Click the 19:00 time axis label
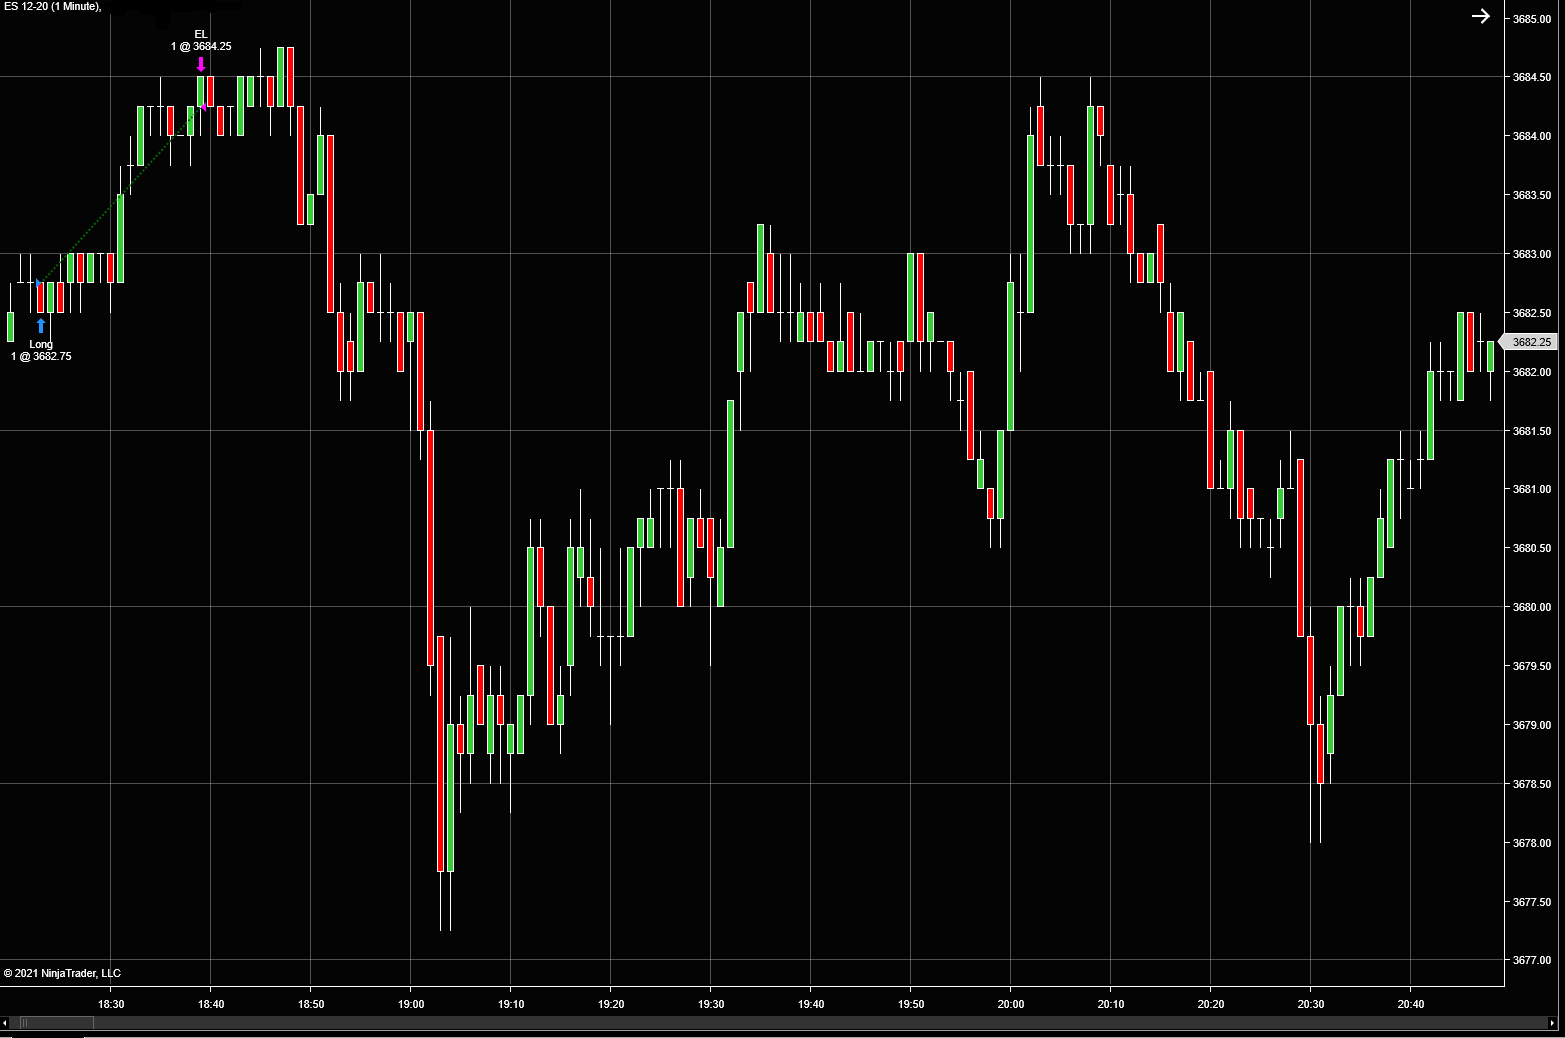 pyautogui.click(x=411, y=1004)
